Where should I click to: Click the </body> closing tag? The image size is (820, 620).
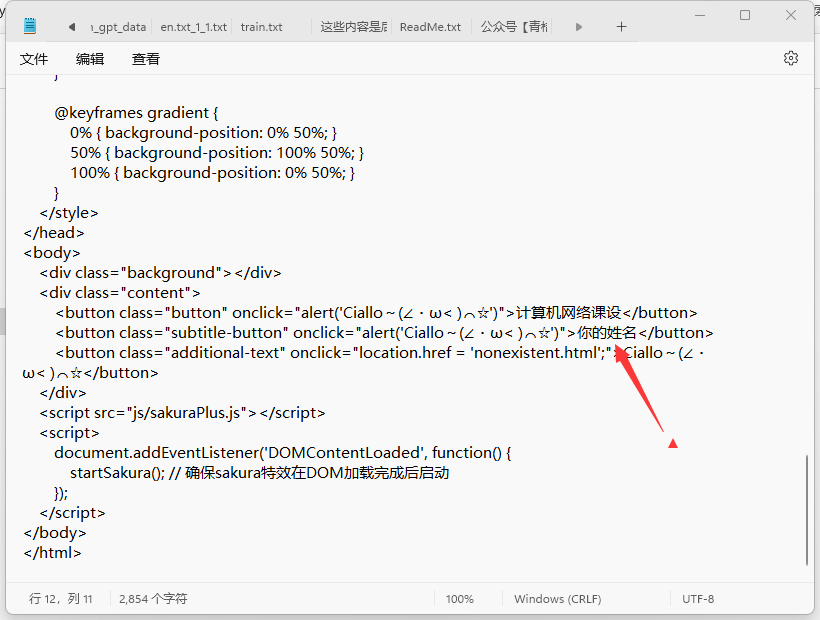click(55, 533)
